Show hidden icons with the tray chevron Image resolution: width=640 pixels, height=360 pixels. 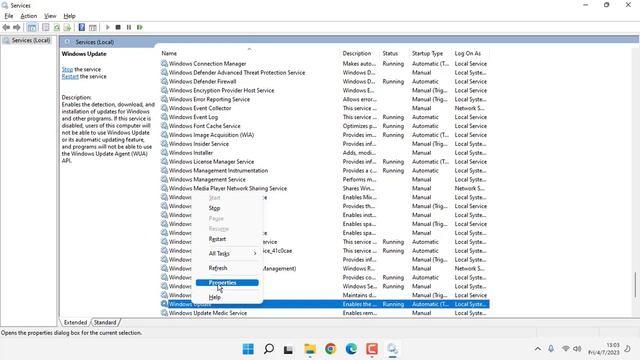coord(538,349)
